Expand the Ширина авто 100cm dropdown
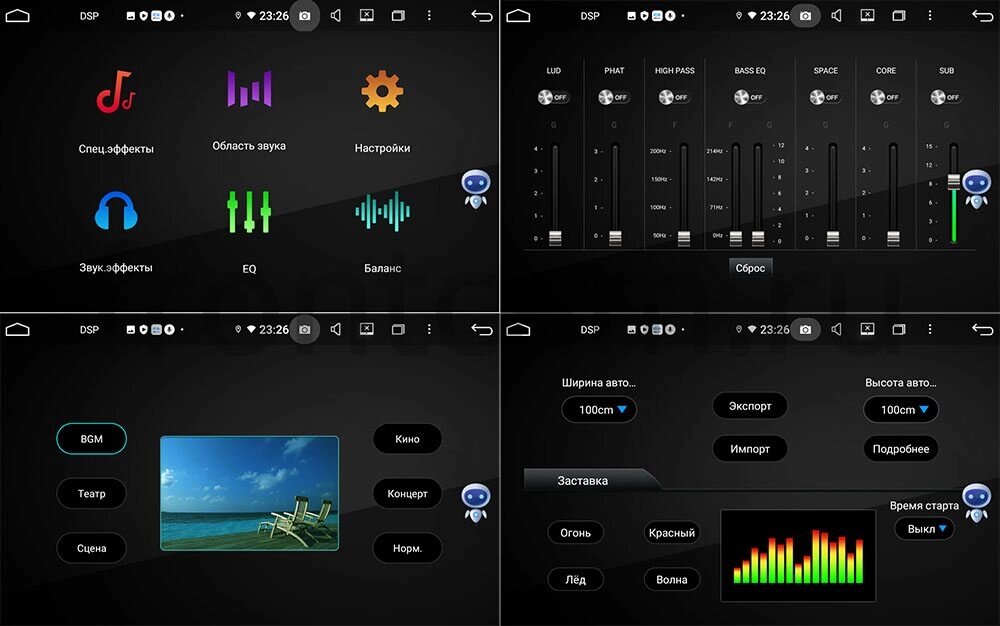 [x=599, y=410]
